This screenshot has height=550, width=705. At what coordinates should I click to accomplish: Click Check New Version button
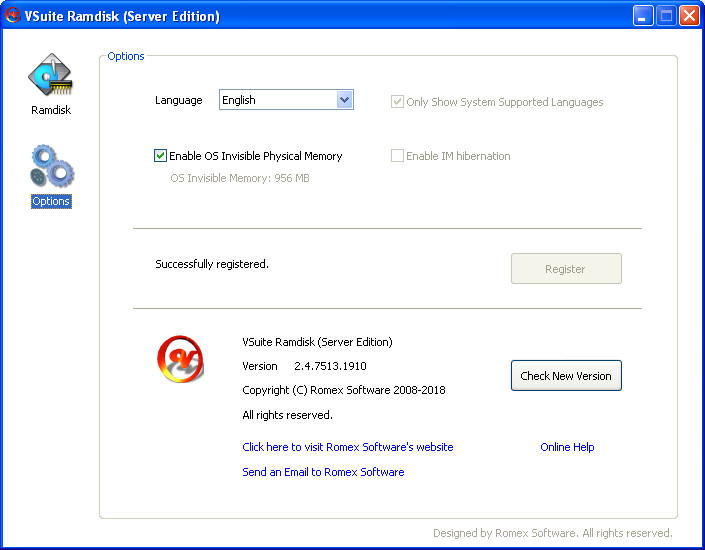click(x=566, y=376)
